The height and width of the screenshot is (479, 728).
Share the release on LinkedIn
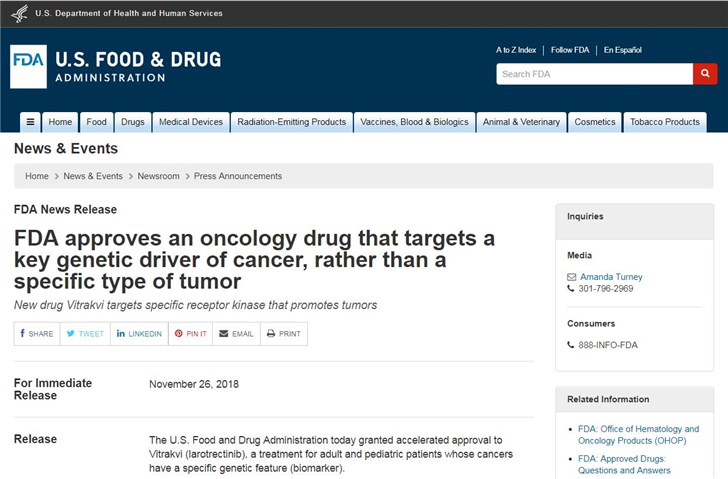139,334
